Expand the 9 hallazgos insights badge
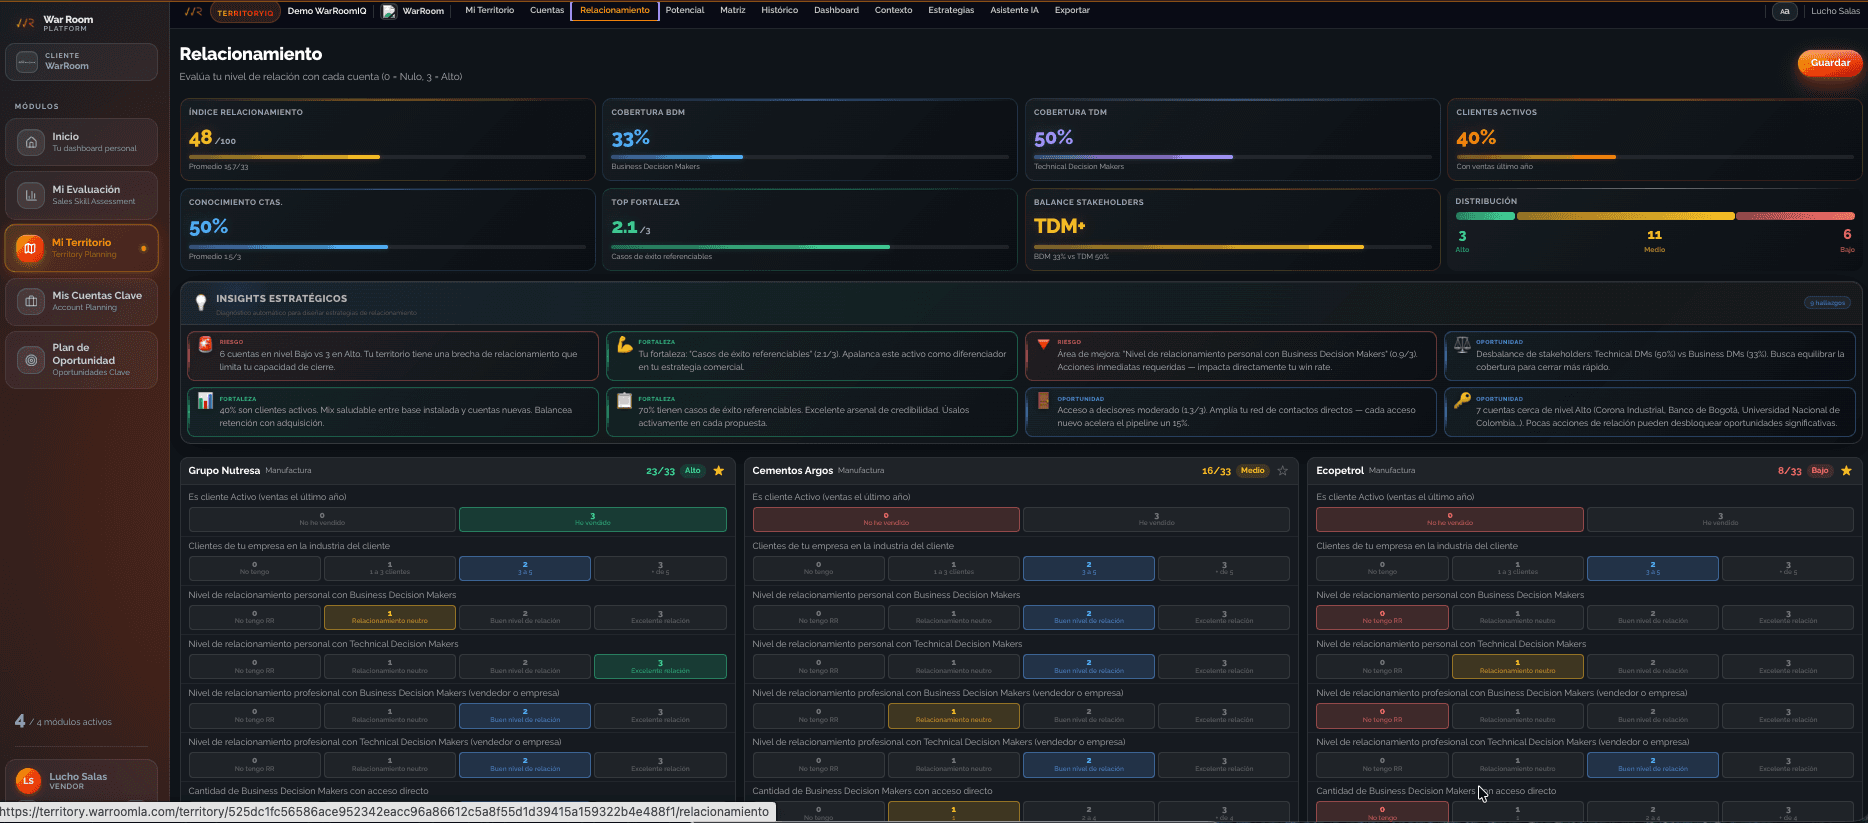 coord(1827,303)
